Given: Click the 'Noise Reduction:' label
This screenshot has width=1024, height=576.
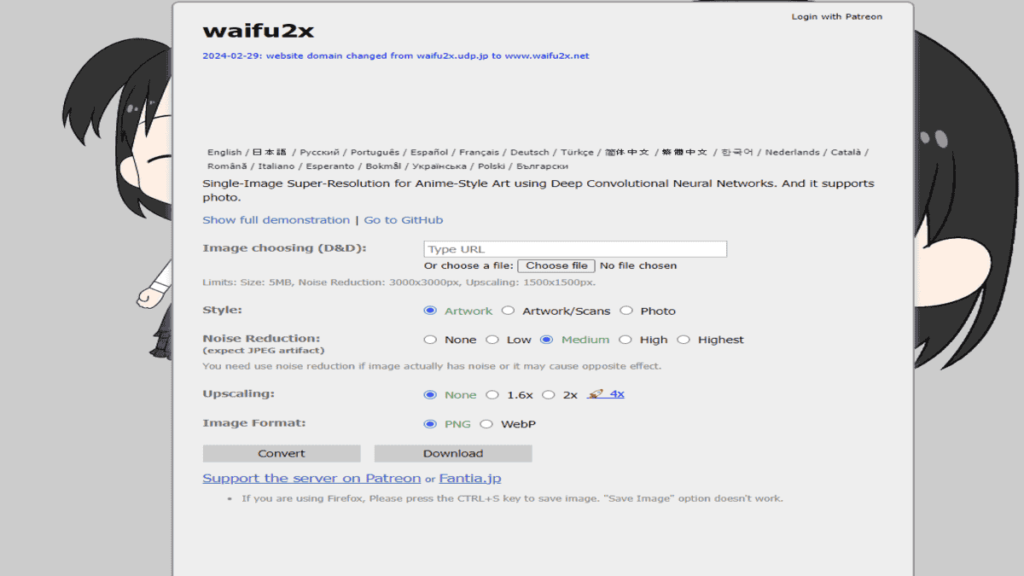Looking at the screenshot, I should click(261, 338).
